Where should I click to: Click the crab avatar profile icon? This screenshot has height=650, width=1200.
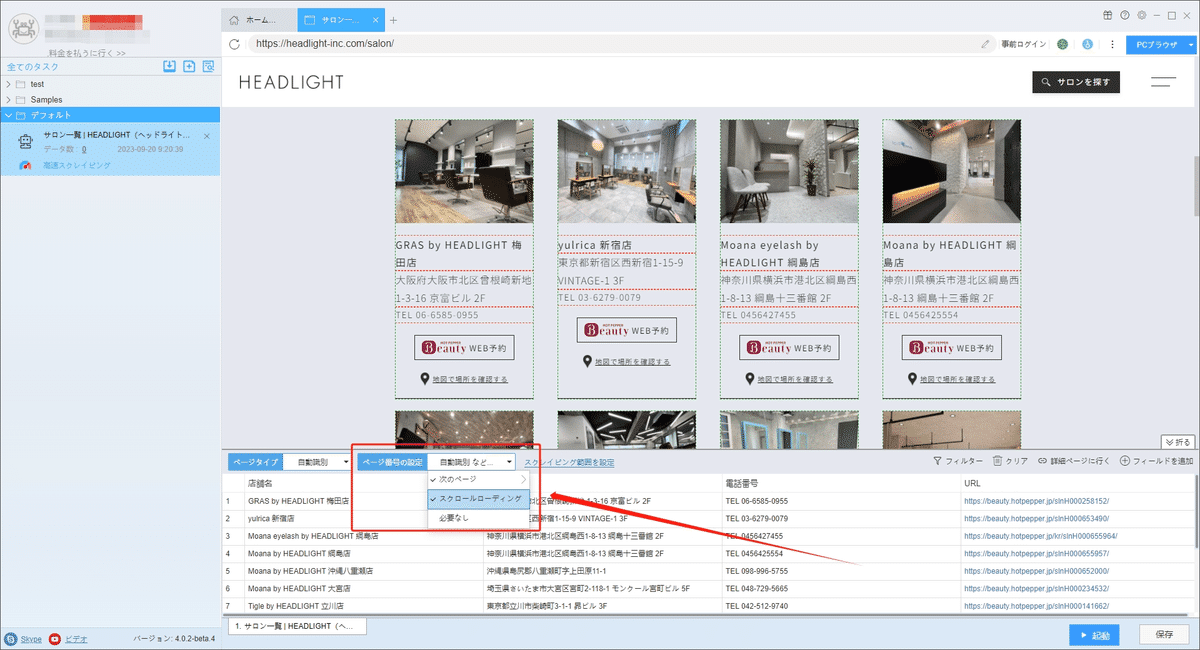point(22,30)
